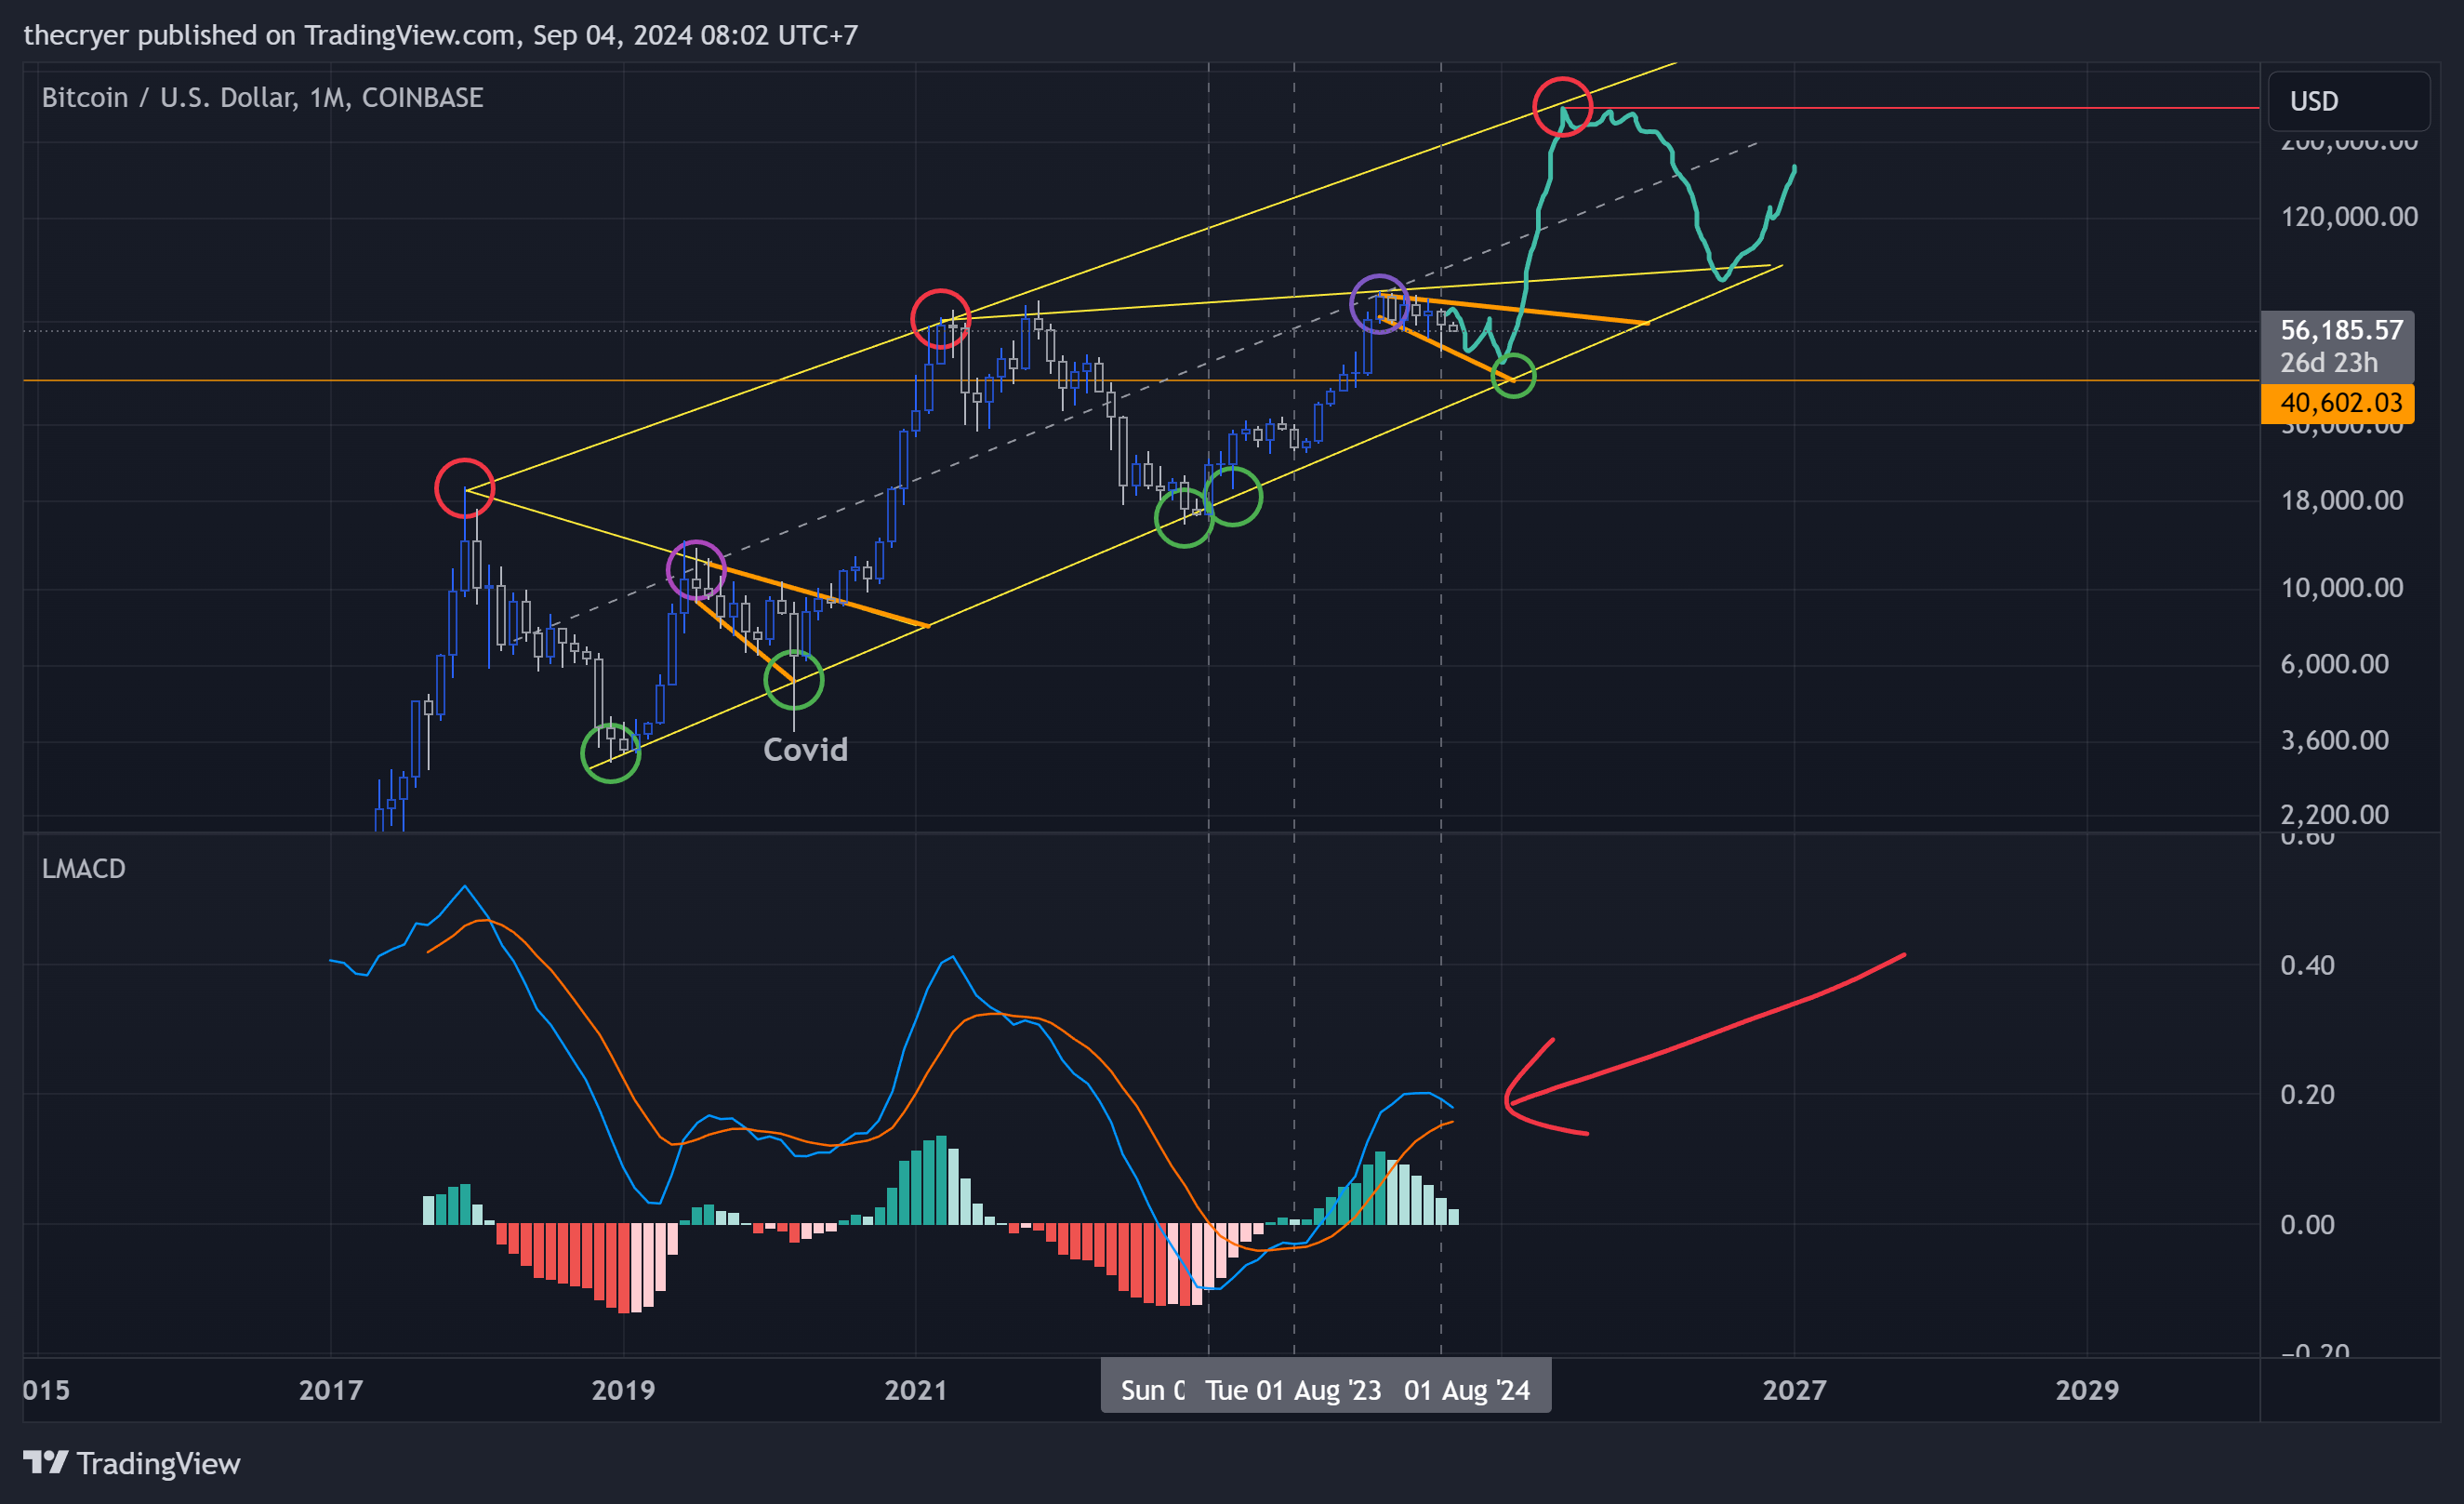Click the TradingView logo at bottom left
This screenshot has height=1504, width=2464.
(x=131, y=1463)
